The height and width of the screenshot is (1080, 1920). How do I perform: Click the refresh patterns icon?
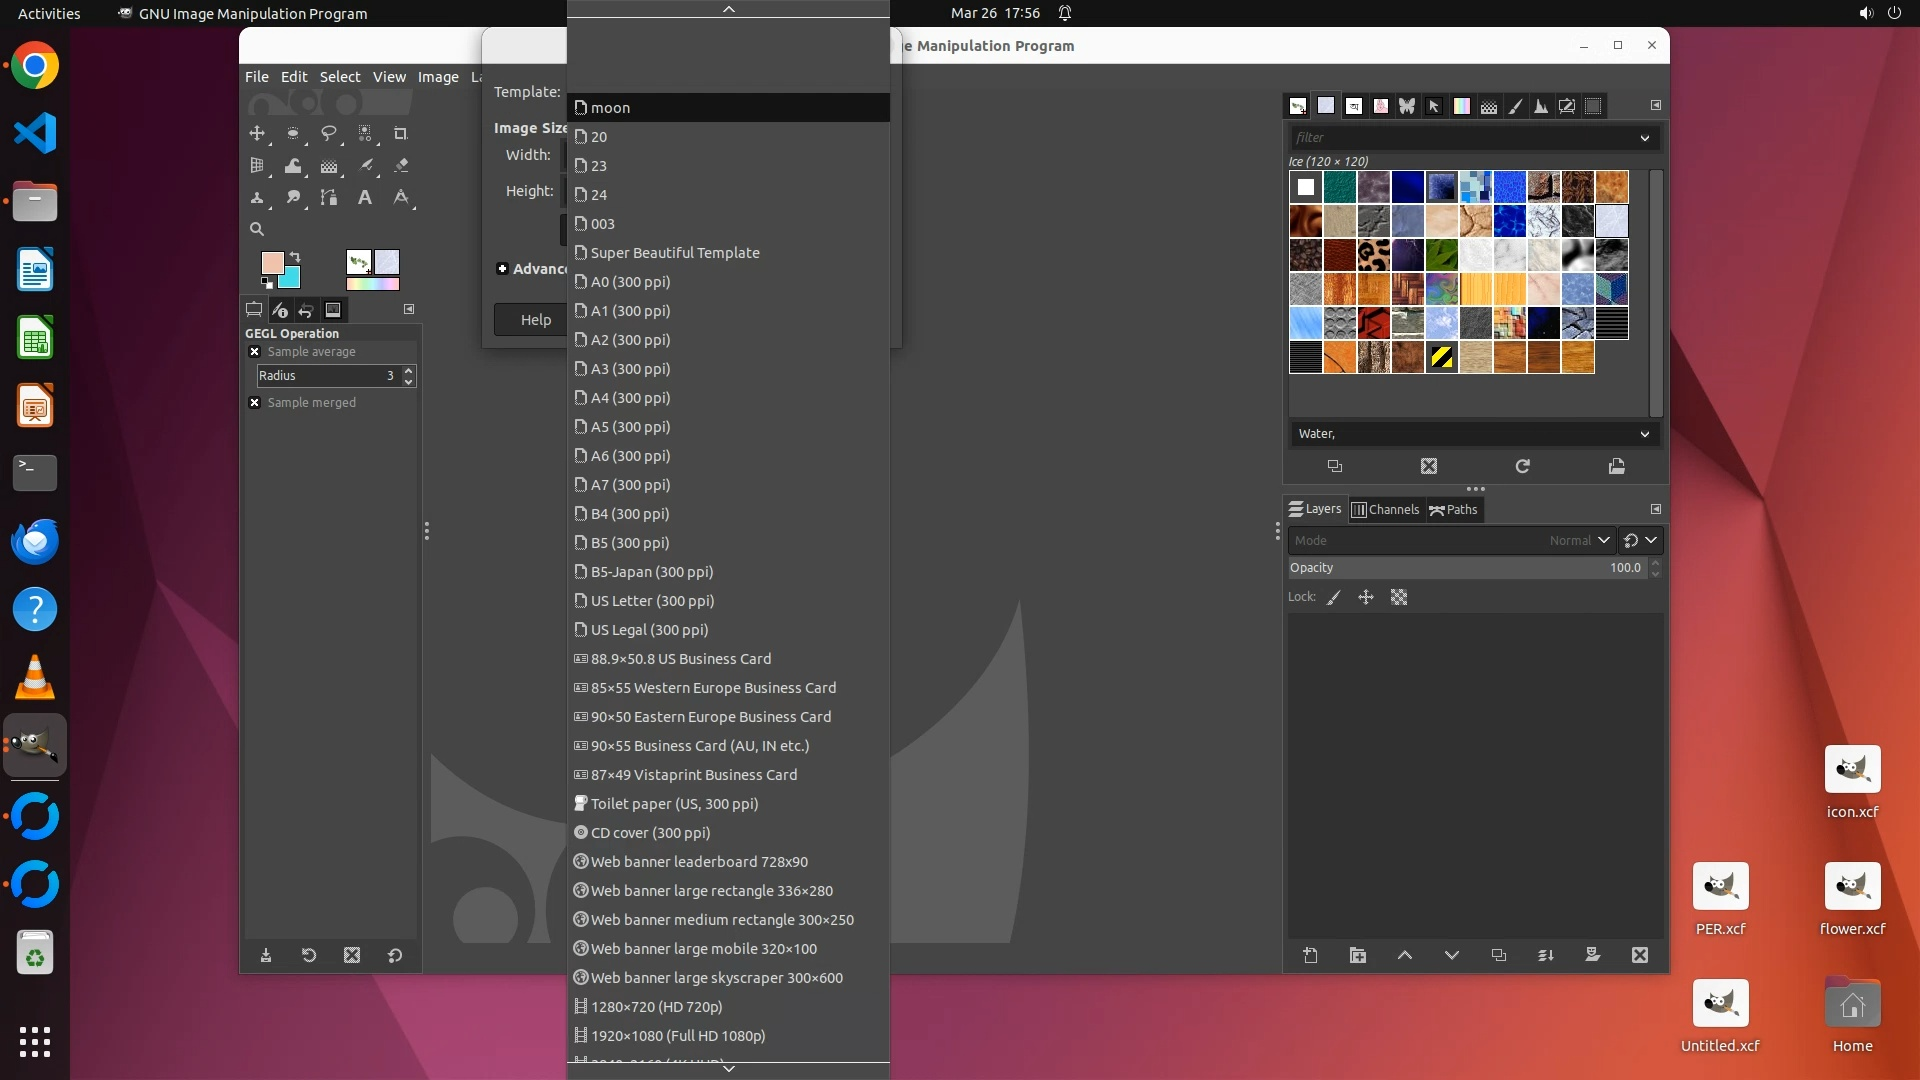point(1522,467)
